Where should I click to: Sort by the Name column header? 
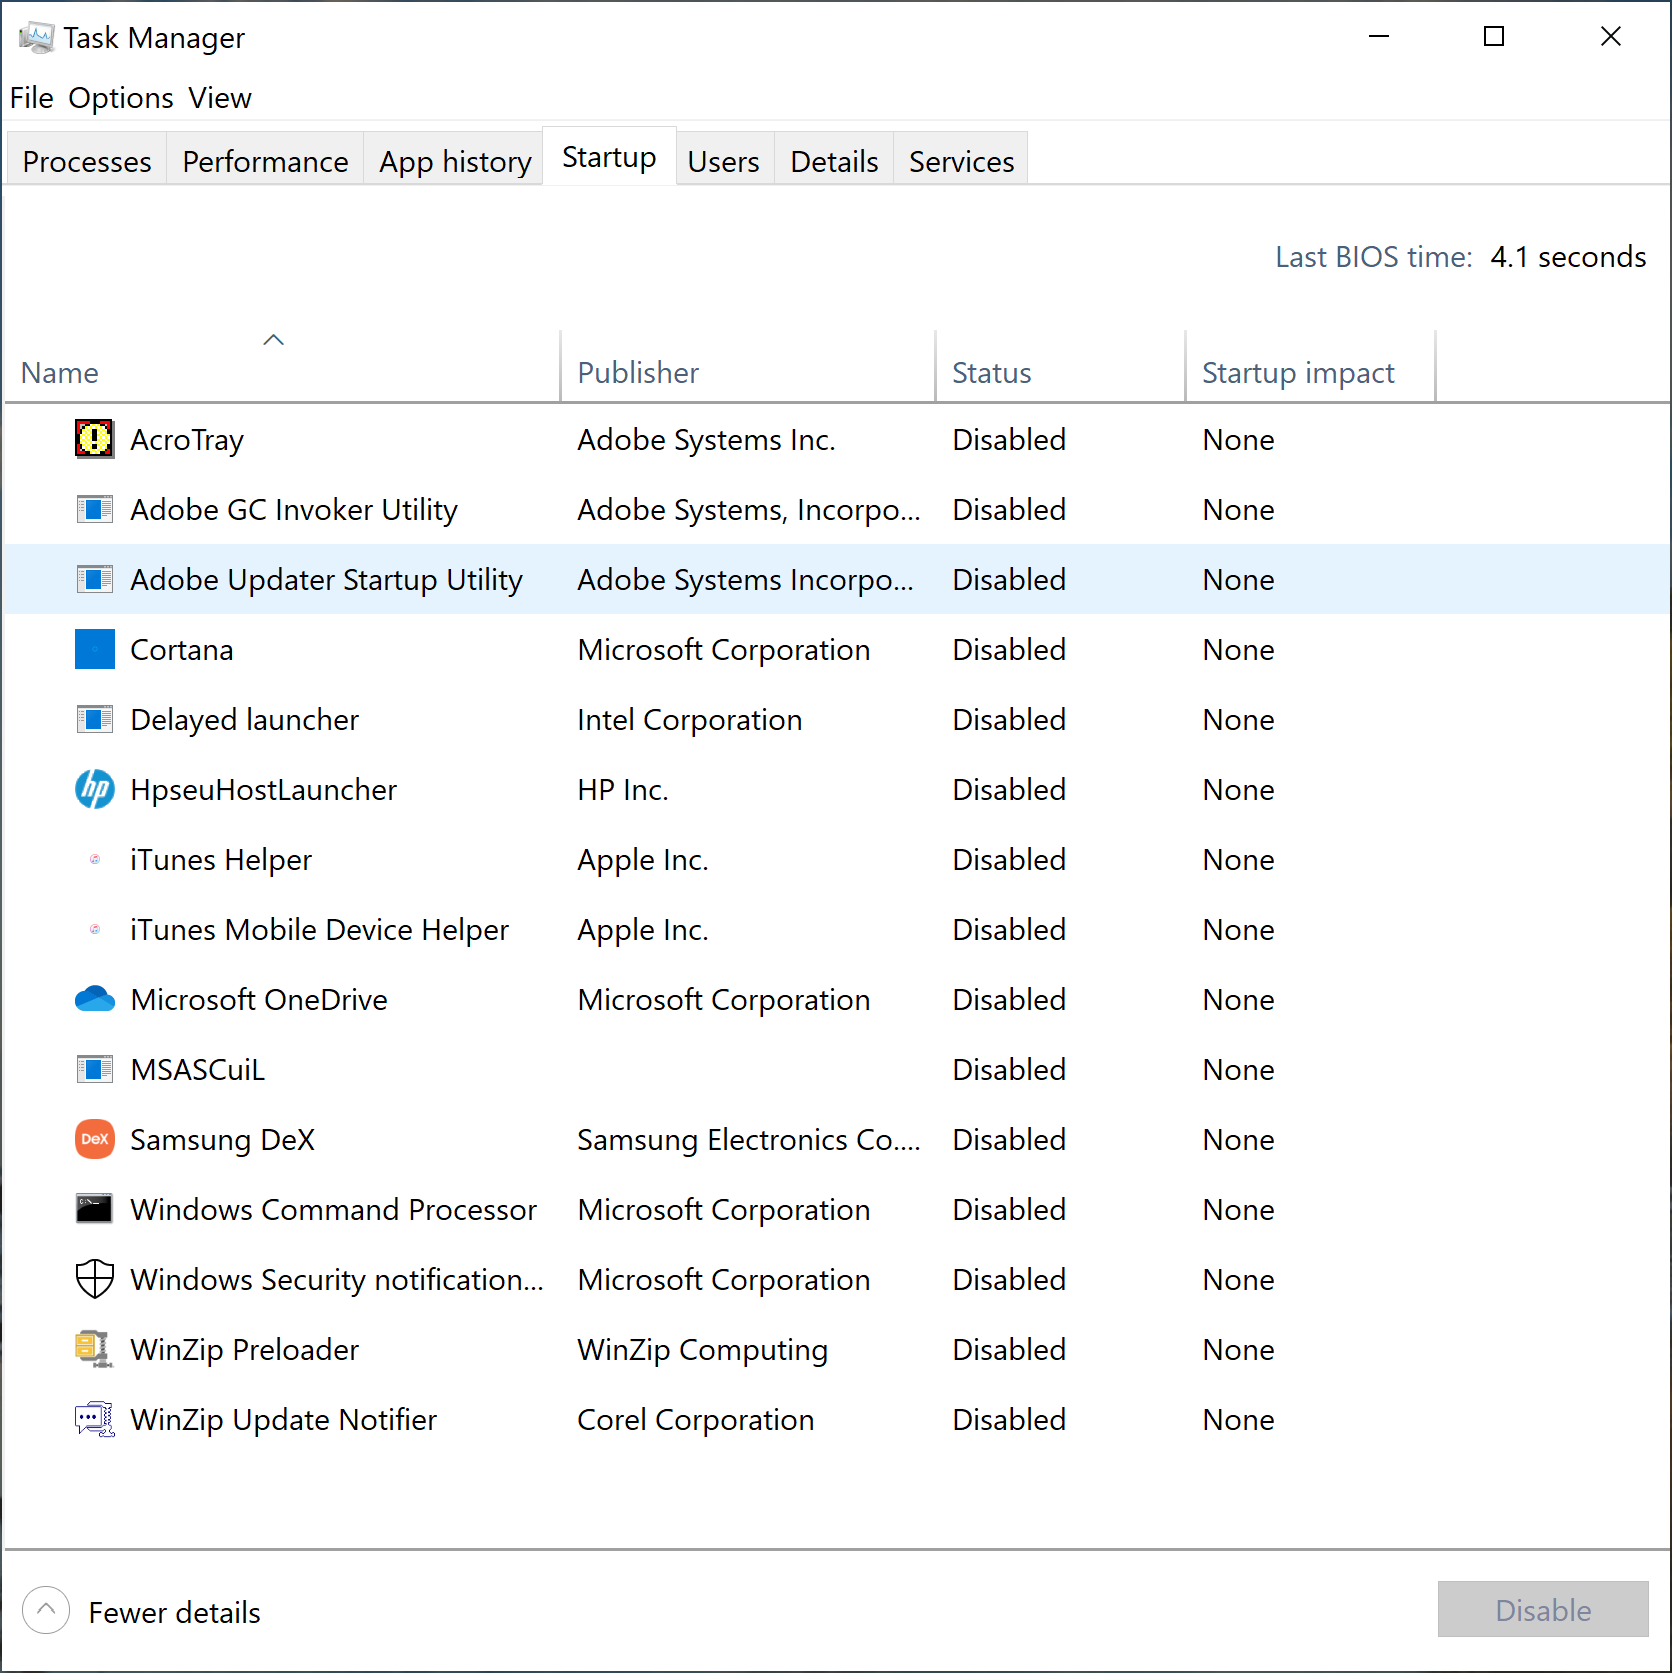click(x=60, y=373)
